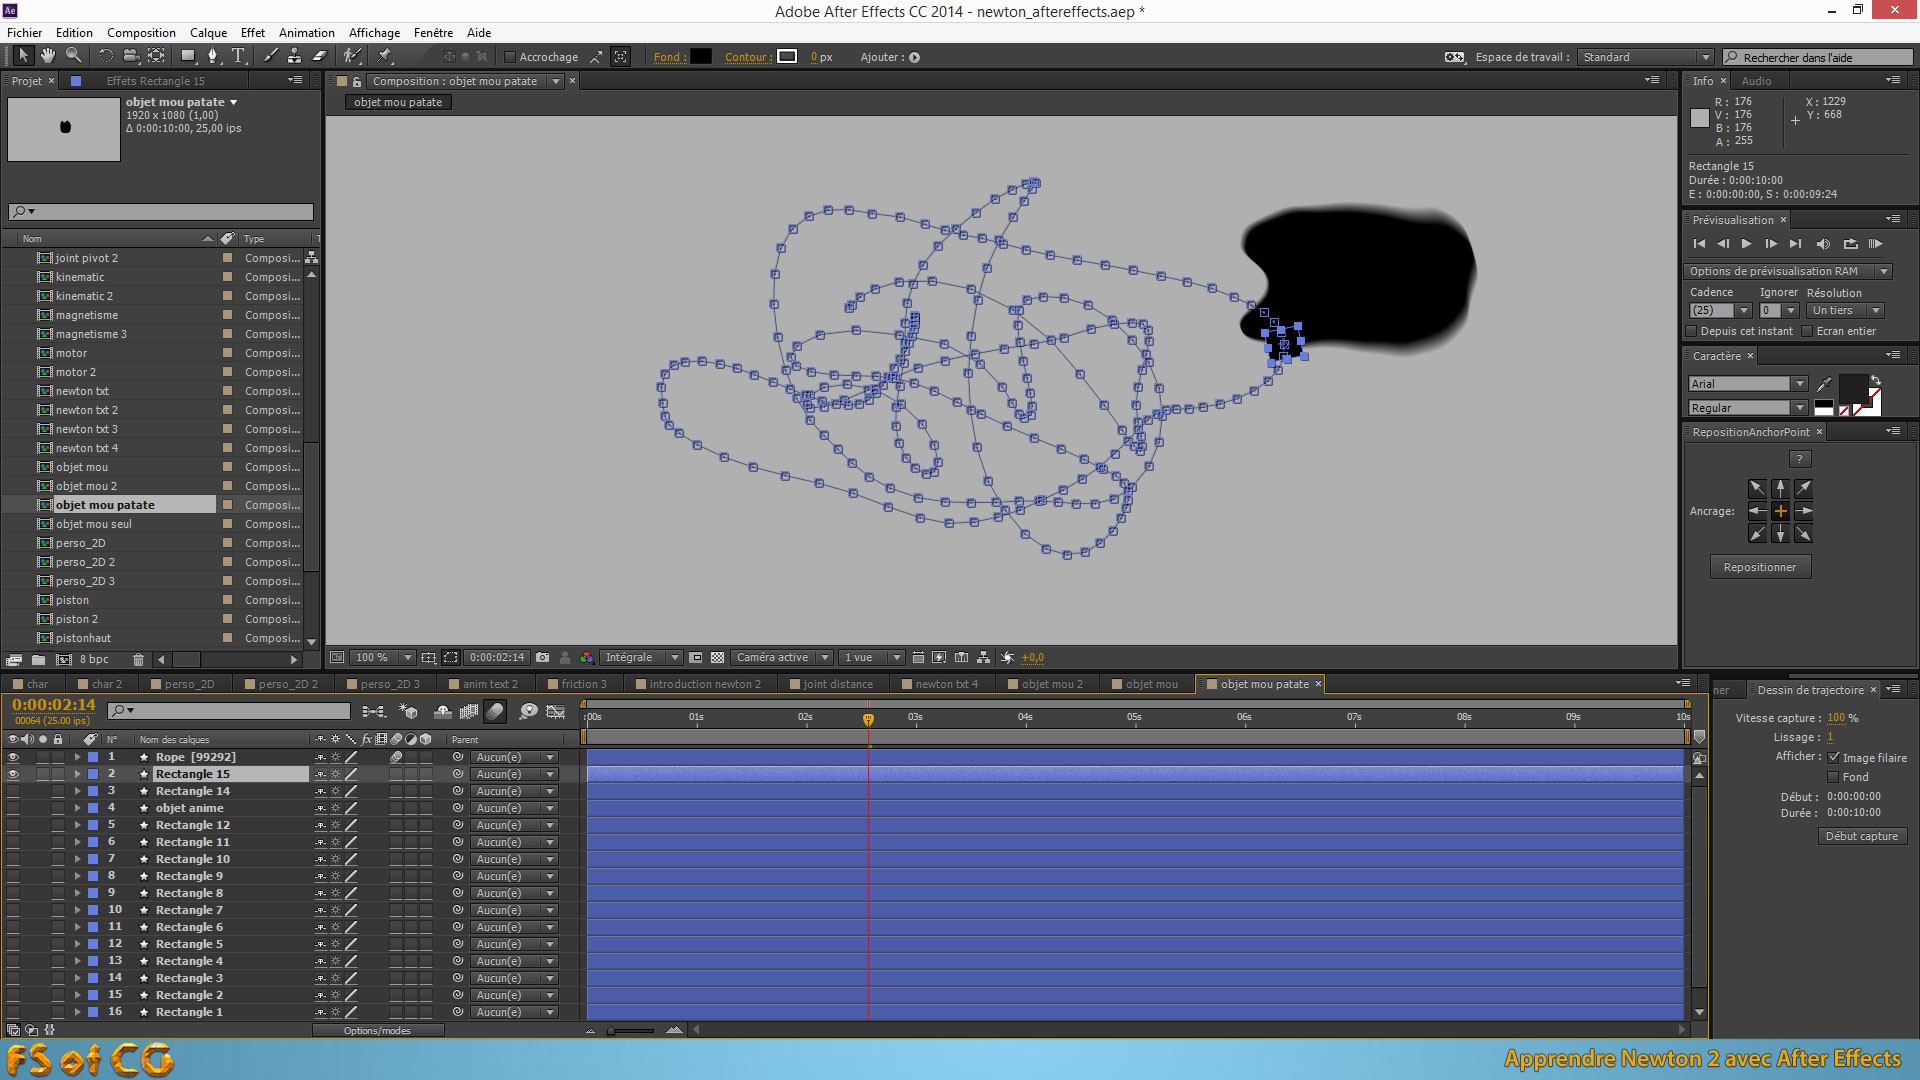
Task: Uncheck Image filaire in Dessin de trajectoire
Action: 1833,758
